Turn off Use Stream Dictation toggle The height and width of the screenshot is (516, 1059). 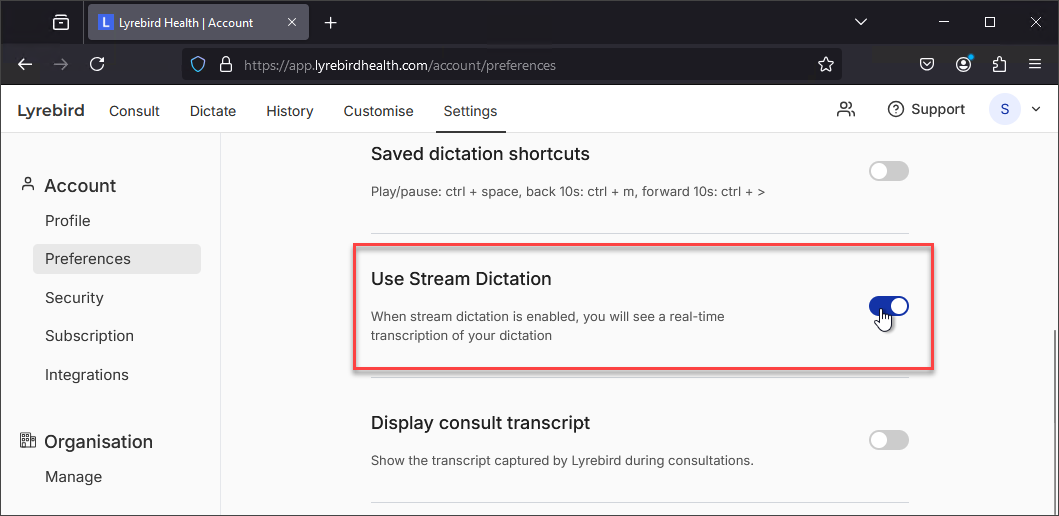point(889,306)
